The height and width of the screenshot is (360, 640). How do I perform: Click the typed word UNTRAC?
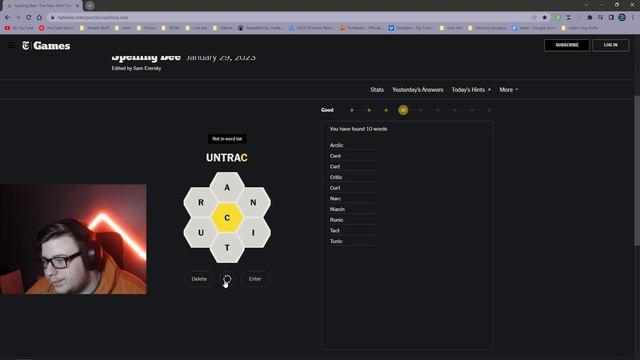pyautogui.click(x=227, y=158)
